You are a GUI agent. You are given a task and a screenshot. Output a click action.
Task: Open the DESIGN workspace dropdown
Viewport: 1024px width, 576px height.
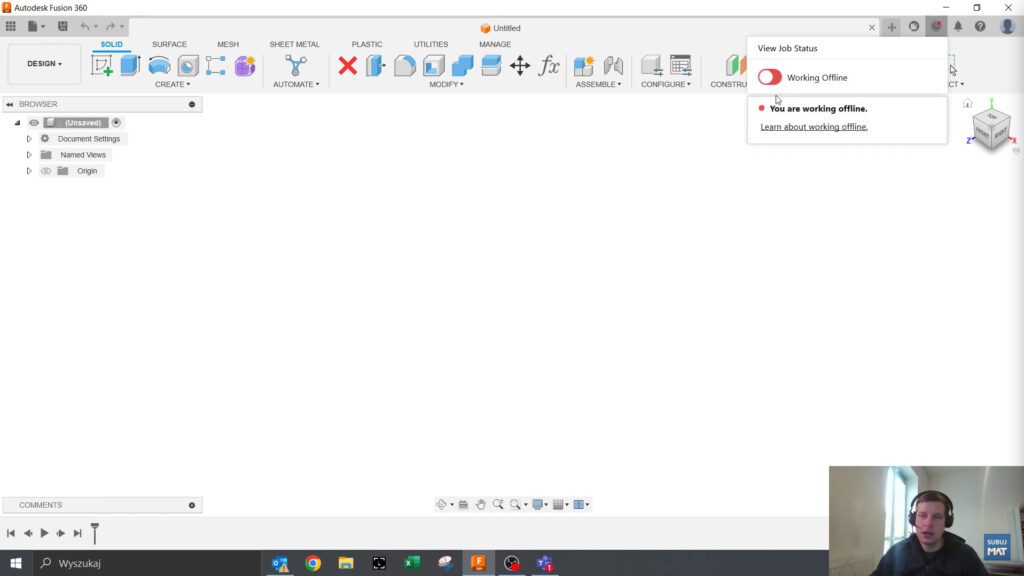[x=44, y=64]
